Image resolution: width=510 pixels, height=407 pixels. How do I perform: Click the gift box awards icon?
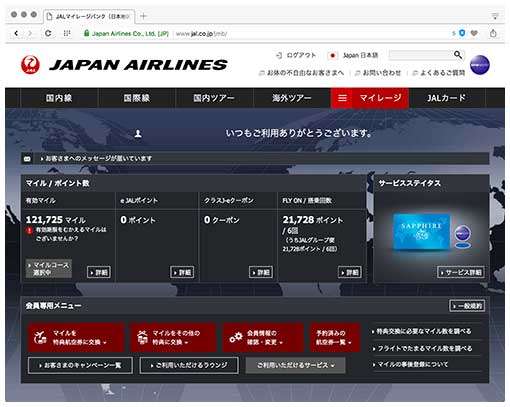(x=142, y=337)
